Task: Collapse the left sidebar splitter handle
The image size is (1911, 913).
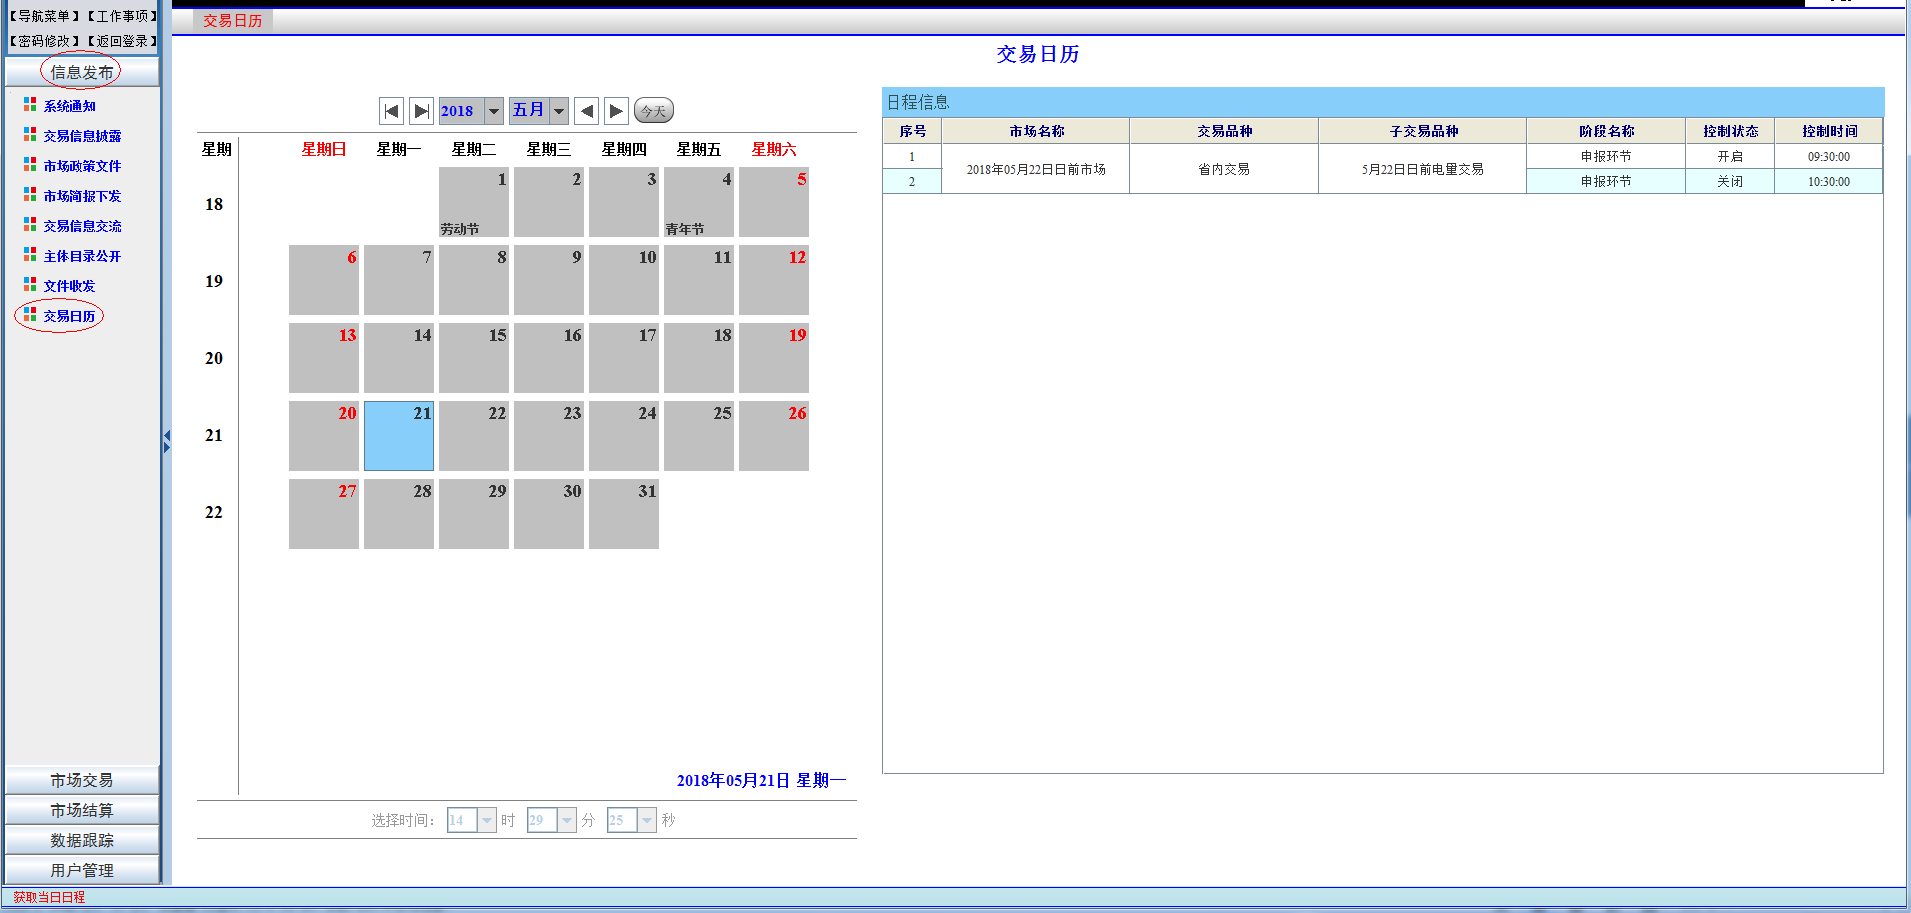Action: pos(167,441)
